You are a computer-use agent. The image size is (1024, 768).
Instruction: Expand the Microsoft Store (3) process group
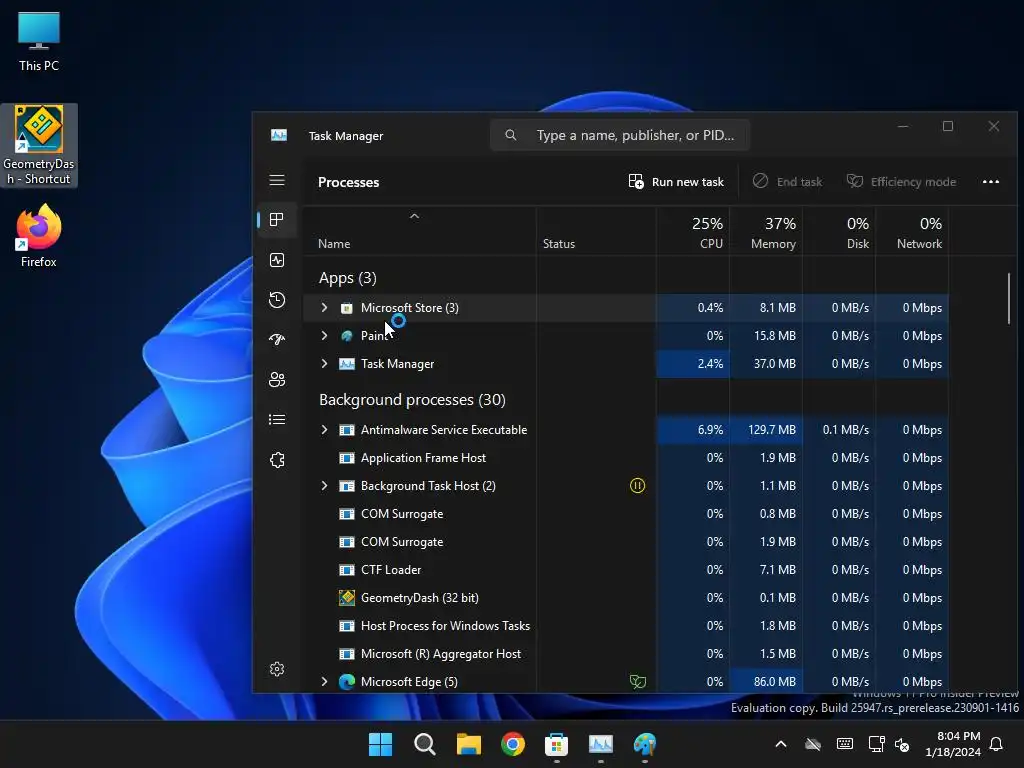325,308
